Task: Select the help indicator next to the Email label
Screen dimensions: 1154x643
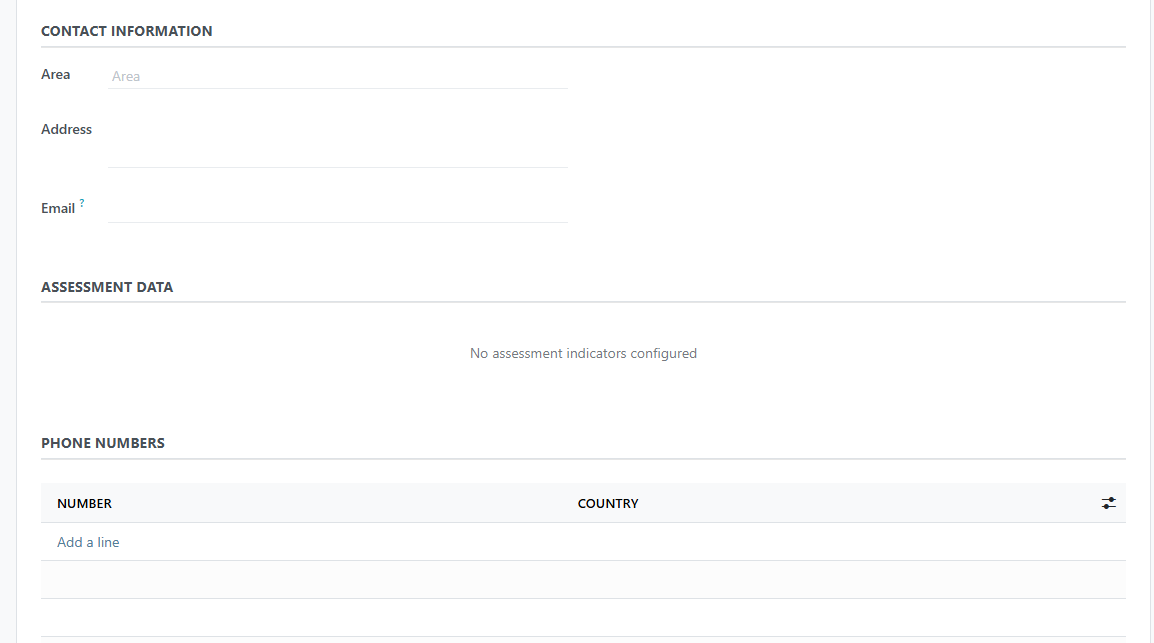Action: pos(82,201)
